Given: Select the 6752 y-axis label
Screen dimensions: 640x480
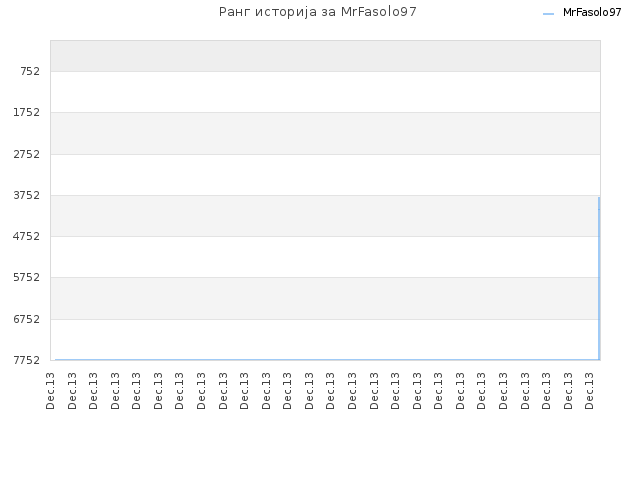Looking at the screenshot, I should (27, 319).
